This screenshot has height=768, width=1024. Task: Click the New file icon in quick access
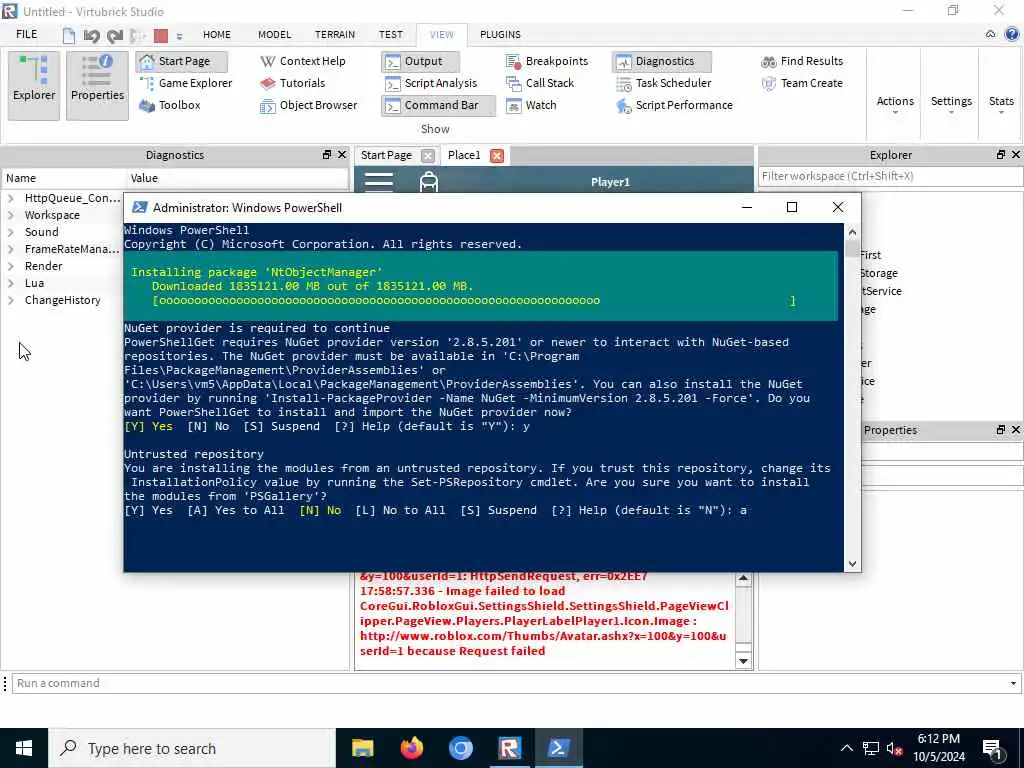click(x=69, y=35)
